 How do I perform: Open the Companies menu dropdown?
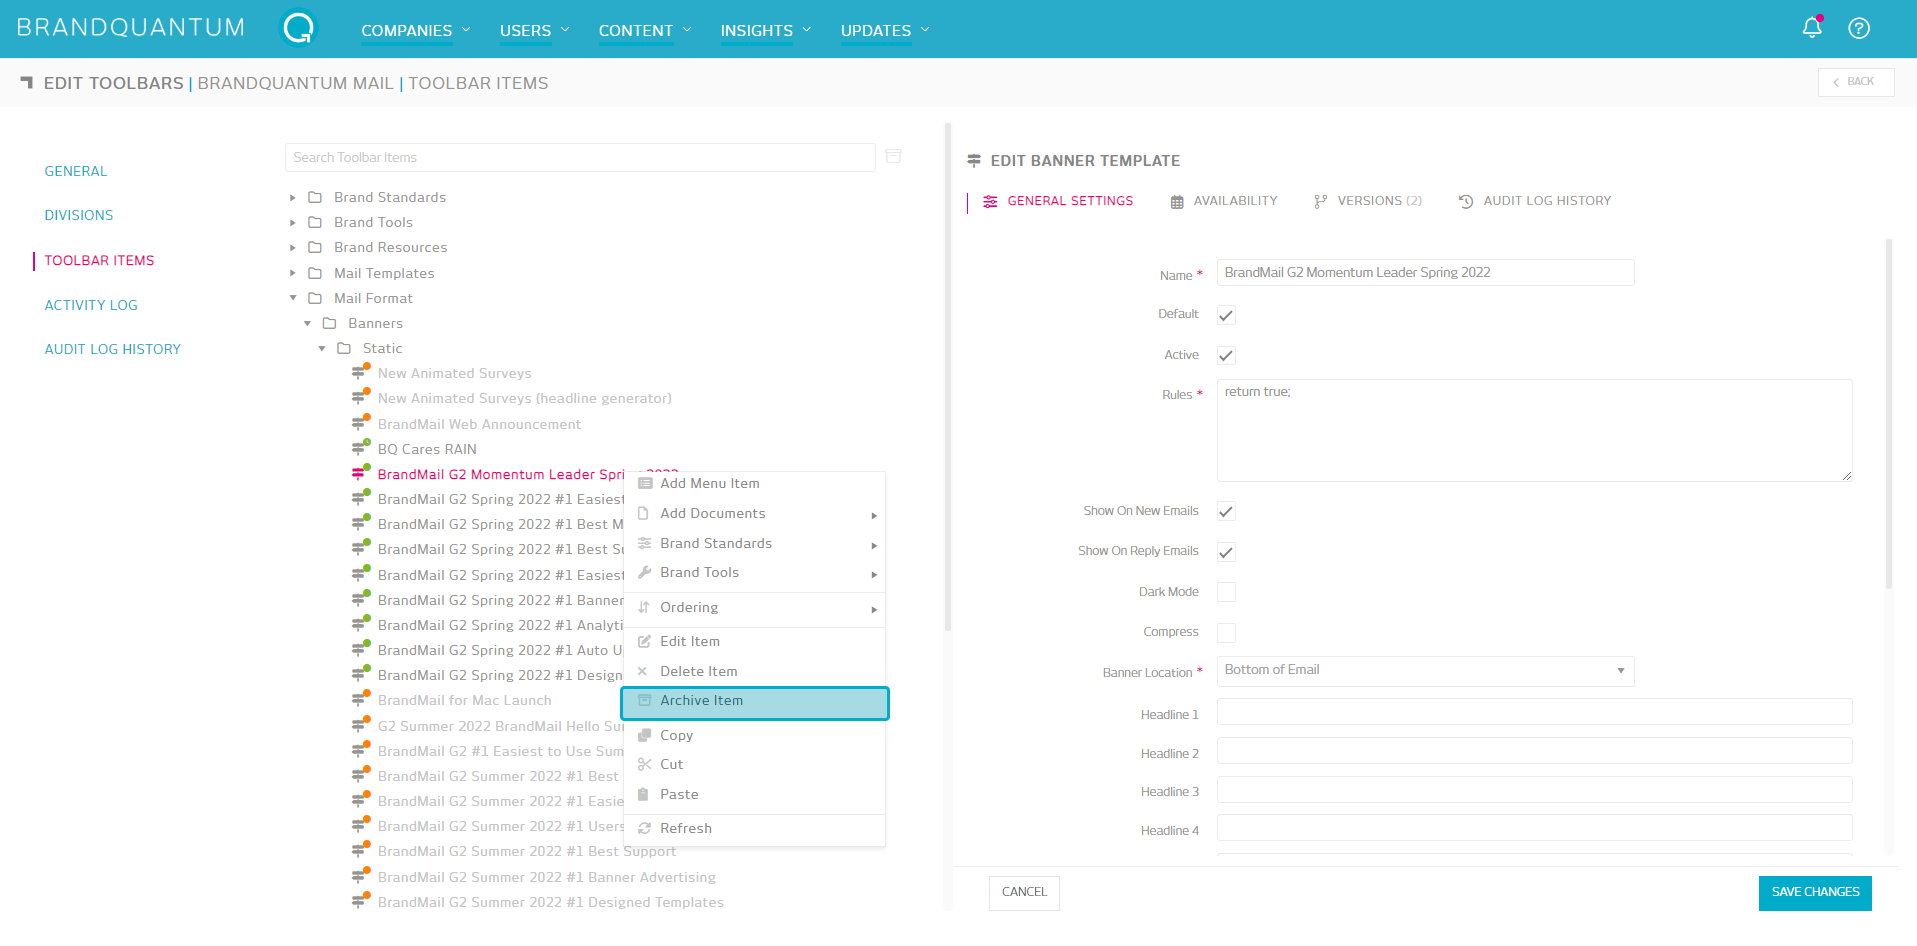pyautogui.click(x=415, y=31)
